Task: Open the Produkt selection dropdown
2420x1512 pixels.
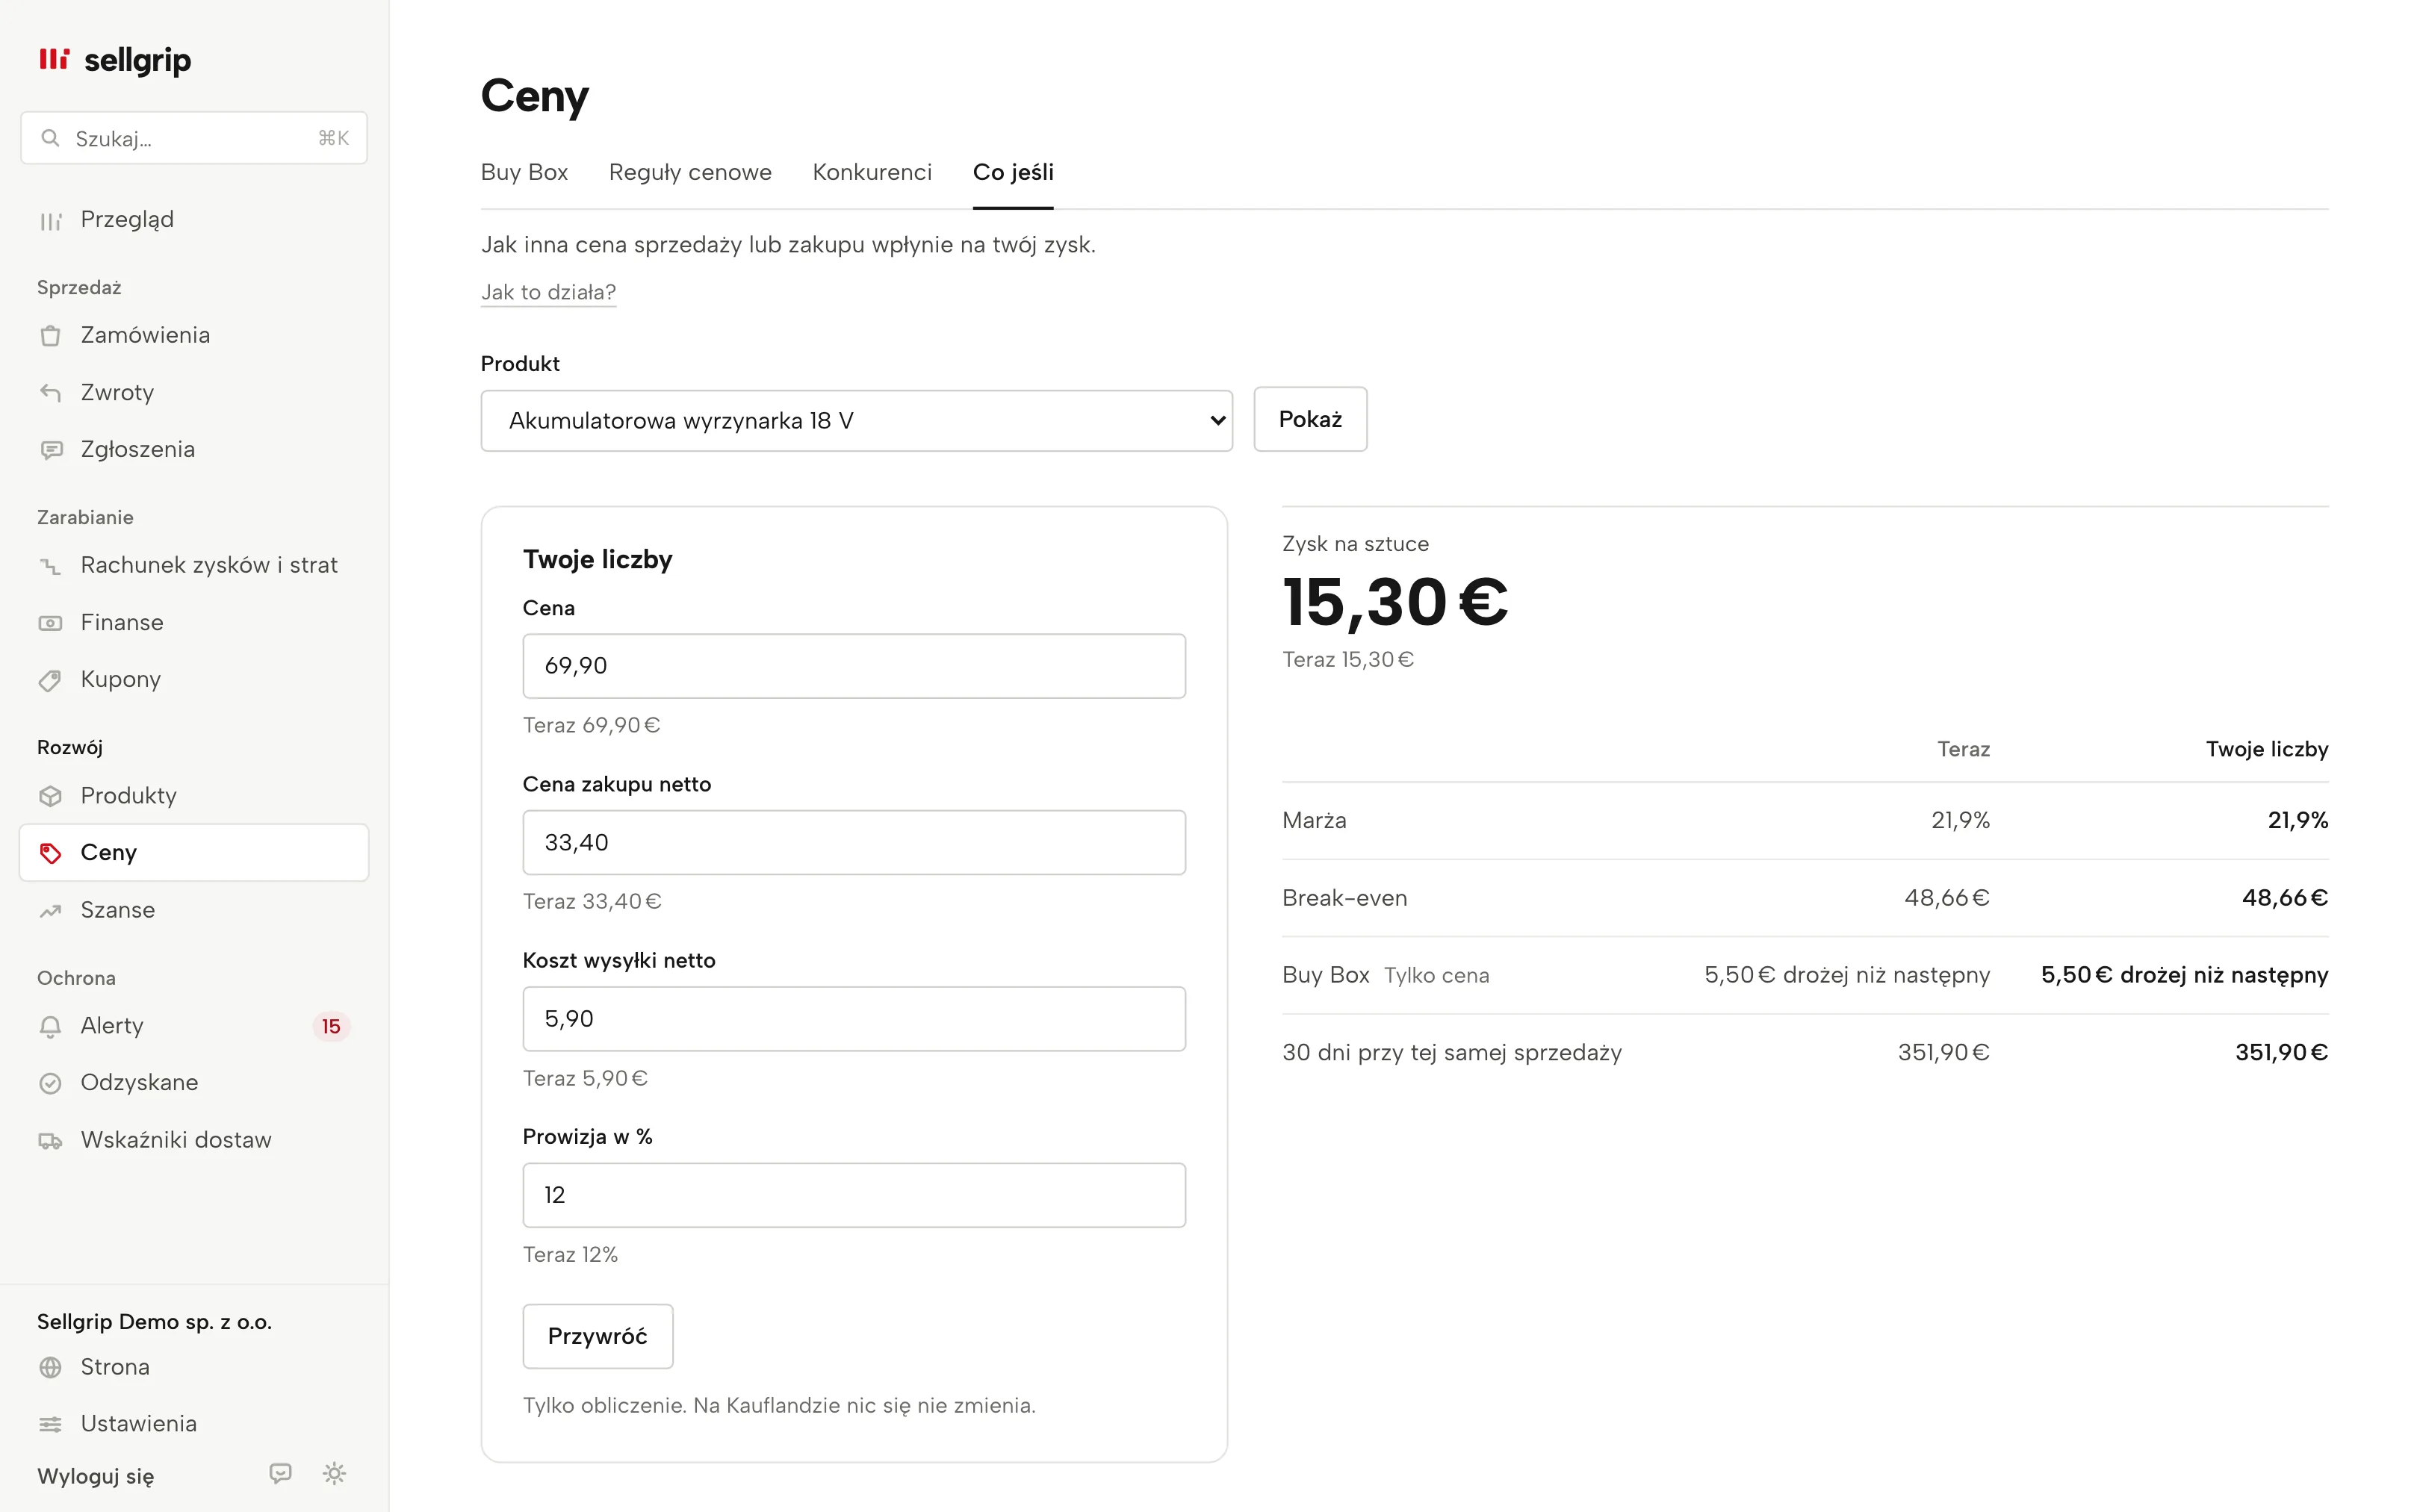Action: (856, 421)
